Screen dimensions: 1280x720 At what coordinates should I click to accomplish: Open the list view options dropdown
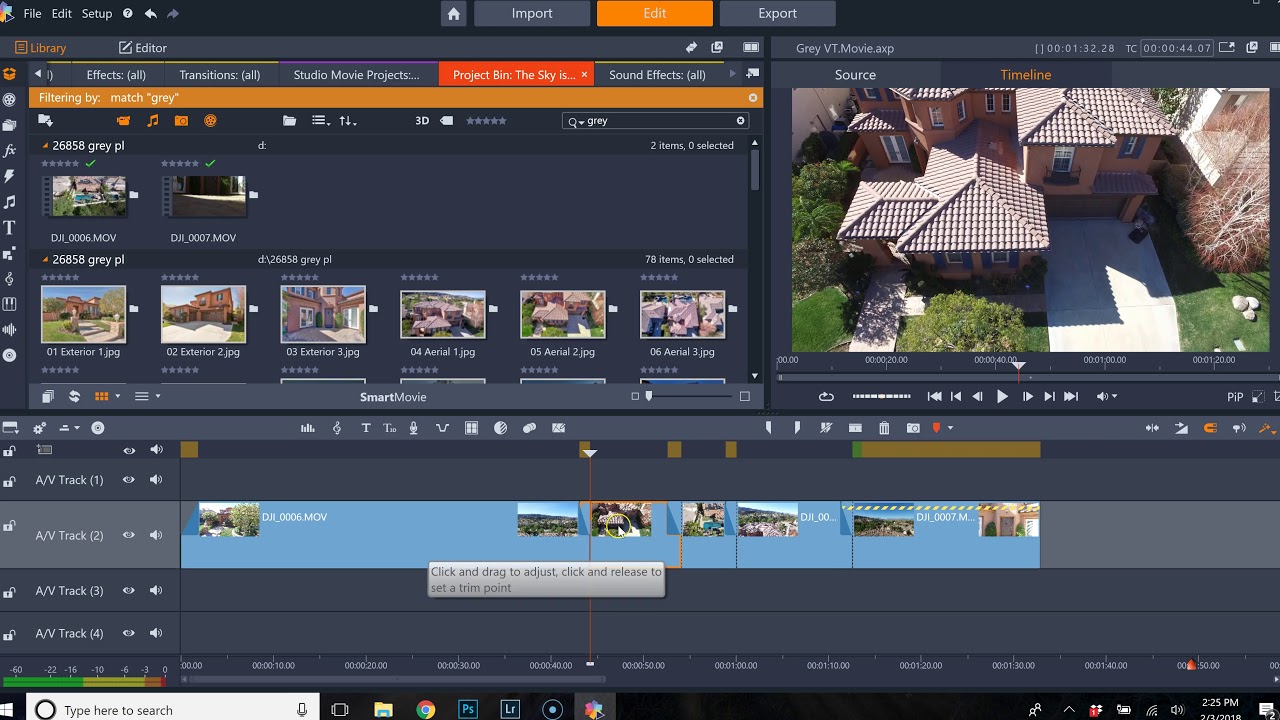click(321, 121)
